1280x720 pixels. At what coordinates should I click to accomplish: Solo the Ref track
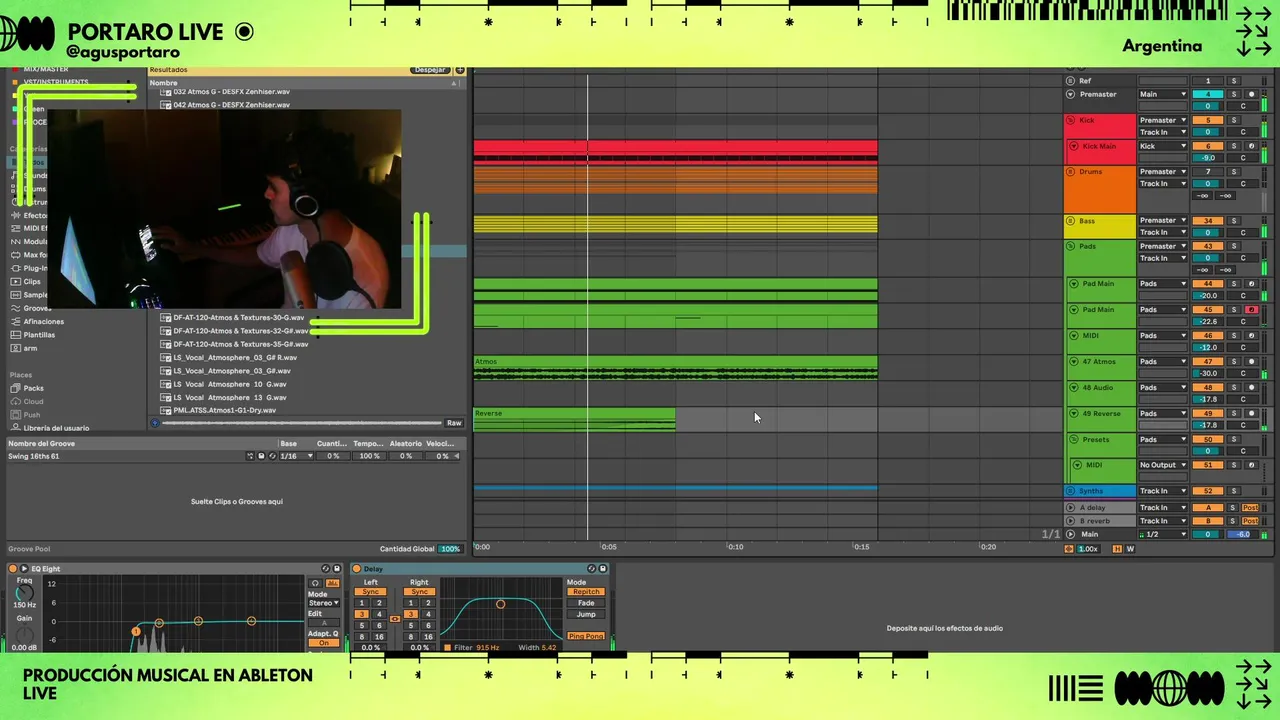click(x=1233, y=81)
